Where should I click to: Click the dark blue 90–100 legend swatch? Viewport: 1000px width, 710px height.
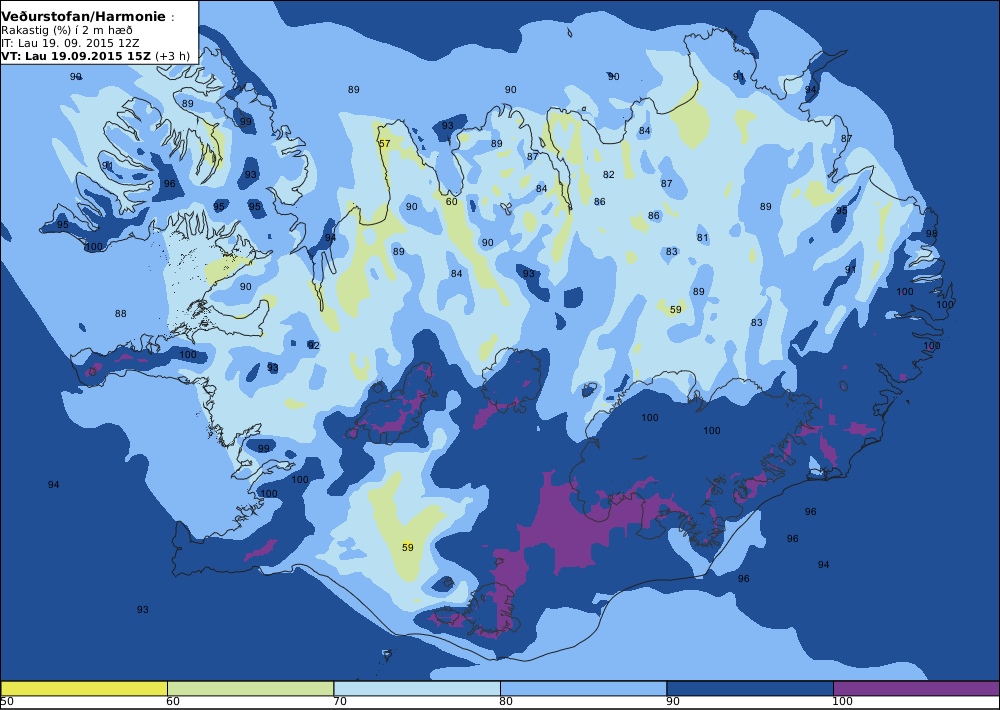pos(750,688)
